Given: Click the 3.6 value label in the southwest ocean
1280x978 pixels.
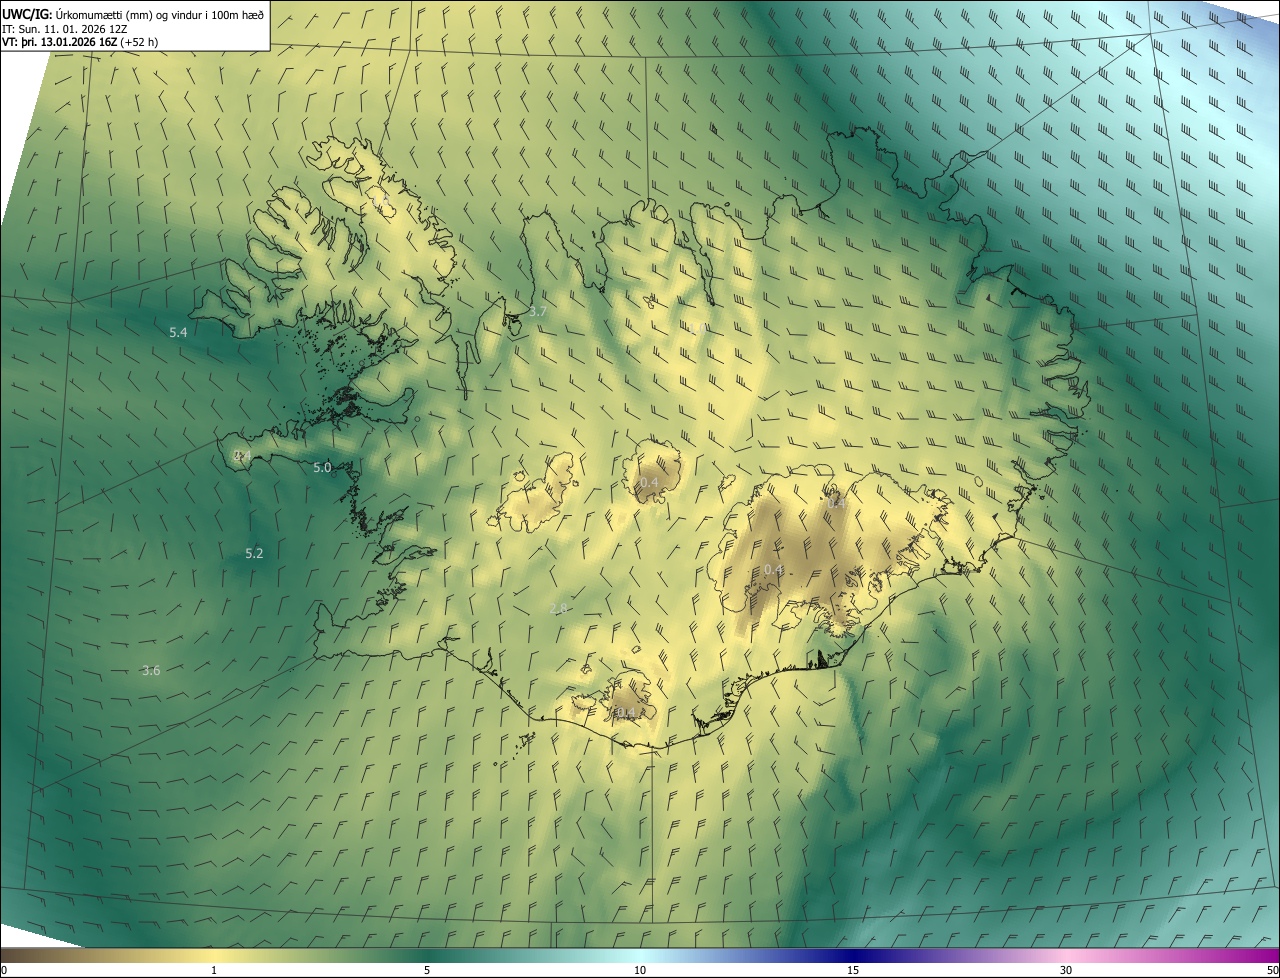Looking at the screenshot, I should tap(151, 670).
